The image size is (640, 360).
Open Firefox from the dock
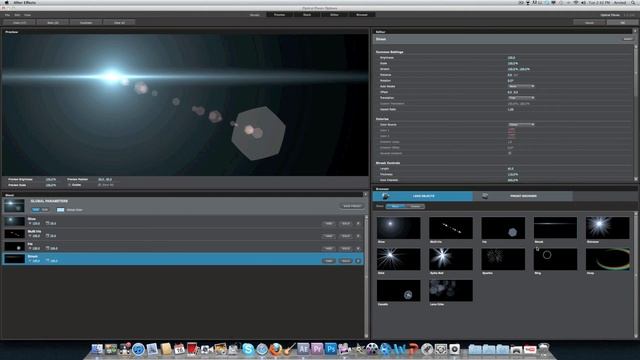[x=276, y=349]
